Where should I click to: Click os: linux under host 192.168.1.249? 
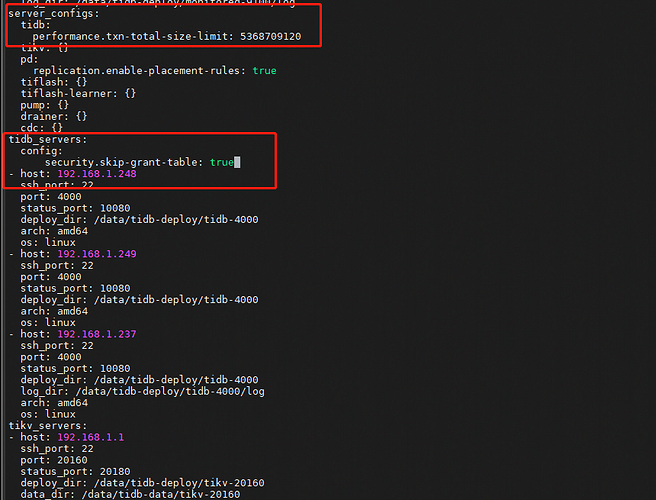[x=48, y=323]
